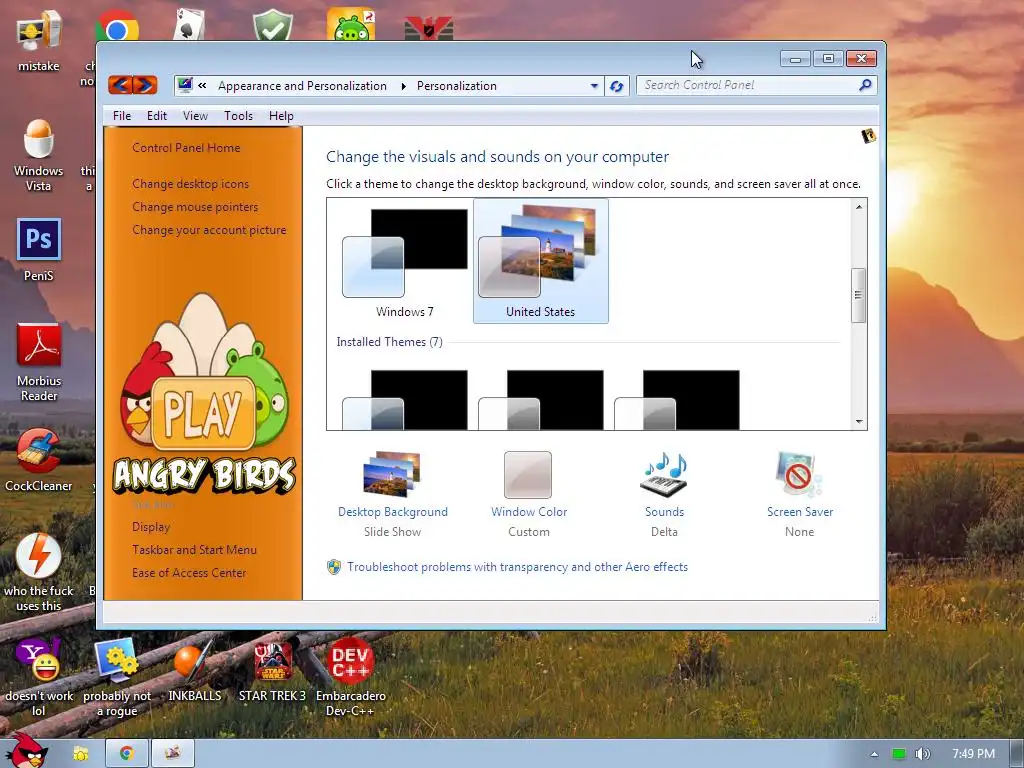Viewport: 1024px width, 768px height.
Task: Open Taskbar and Start Menu link
Action: [195, 550]
